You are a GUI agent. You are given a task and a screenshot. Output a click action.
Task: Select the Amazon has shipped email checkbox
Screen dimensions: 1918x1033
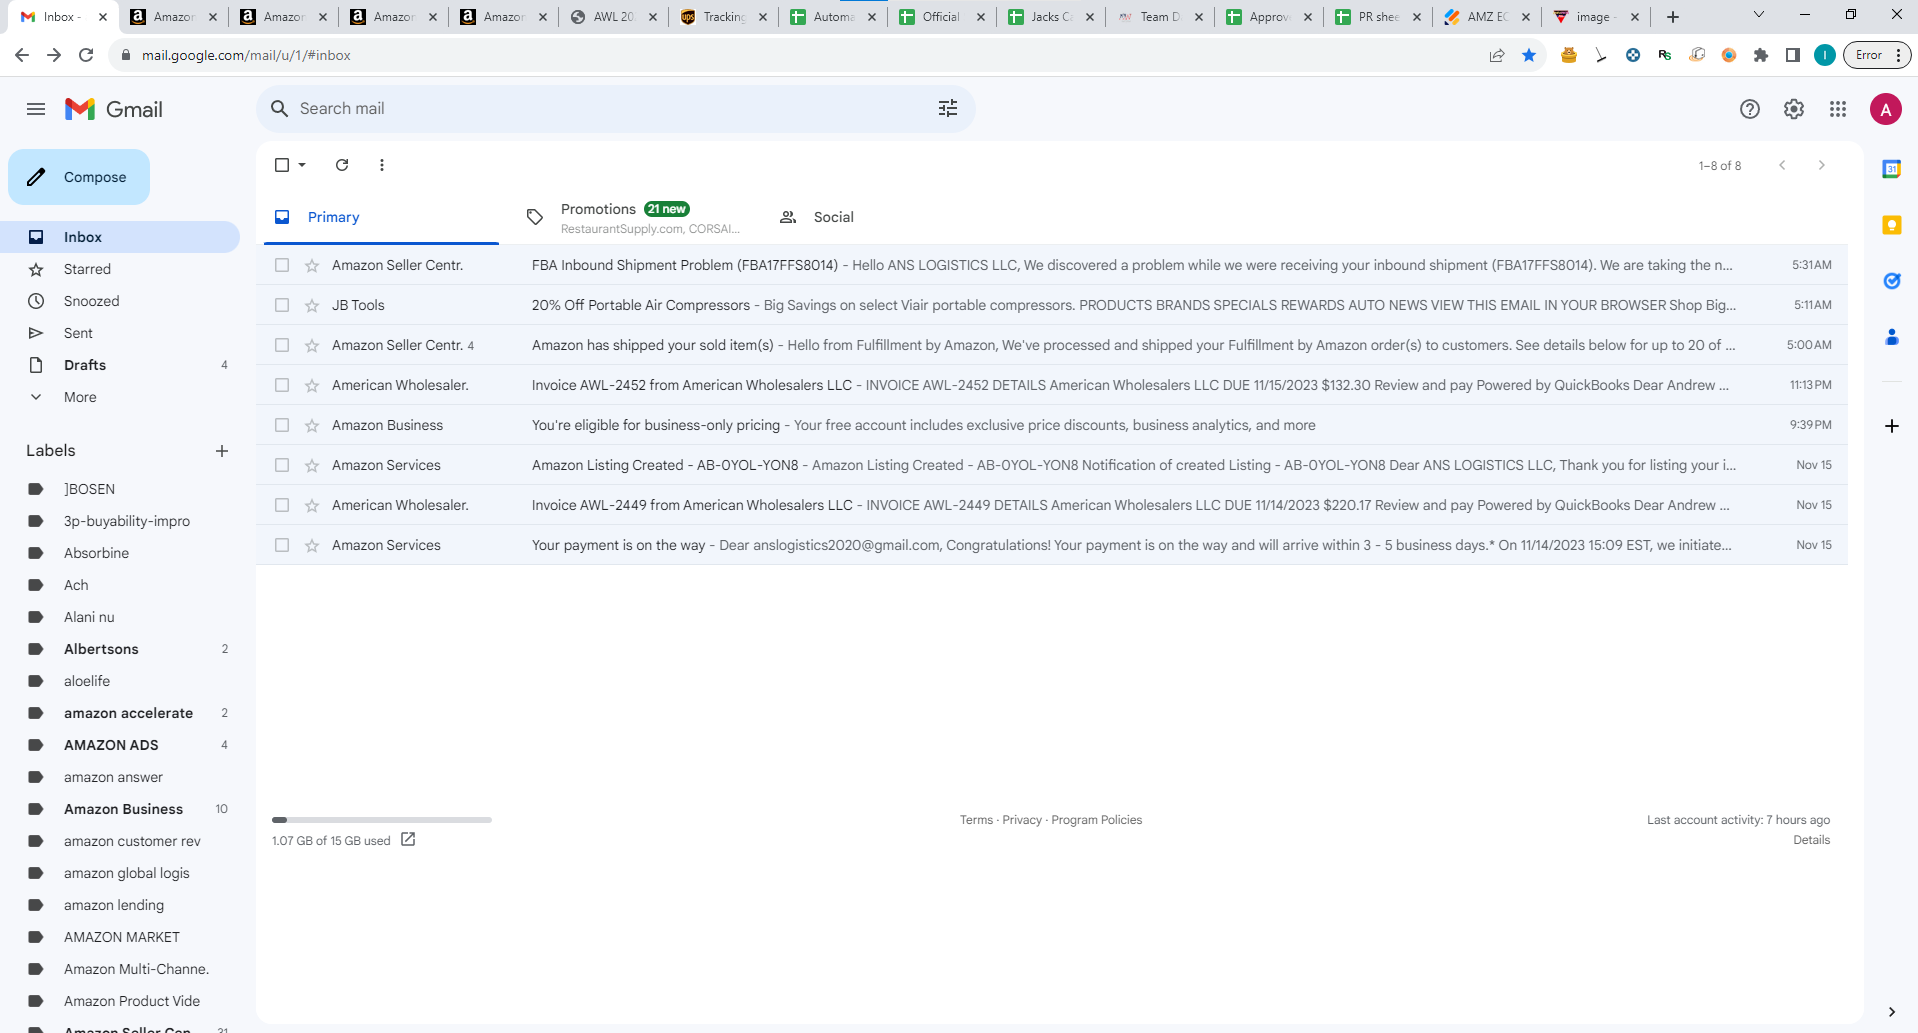point(282,345)
